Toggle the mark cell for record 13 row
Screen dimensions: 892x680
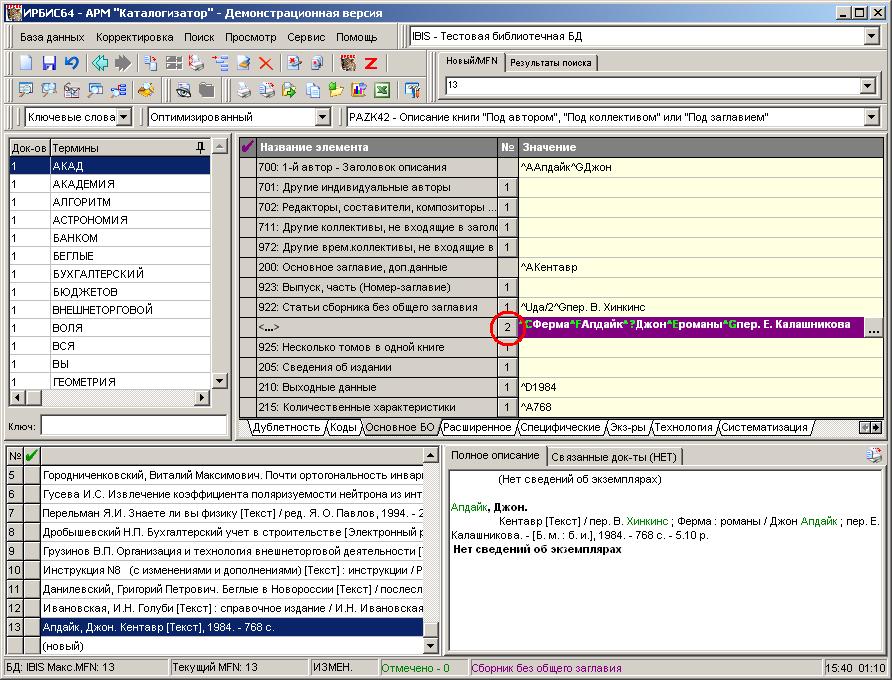[32, 627]
